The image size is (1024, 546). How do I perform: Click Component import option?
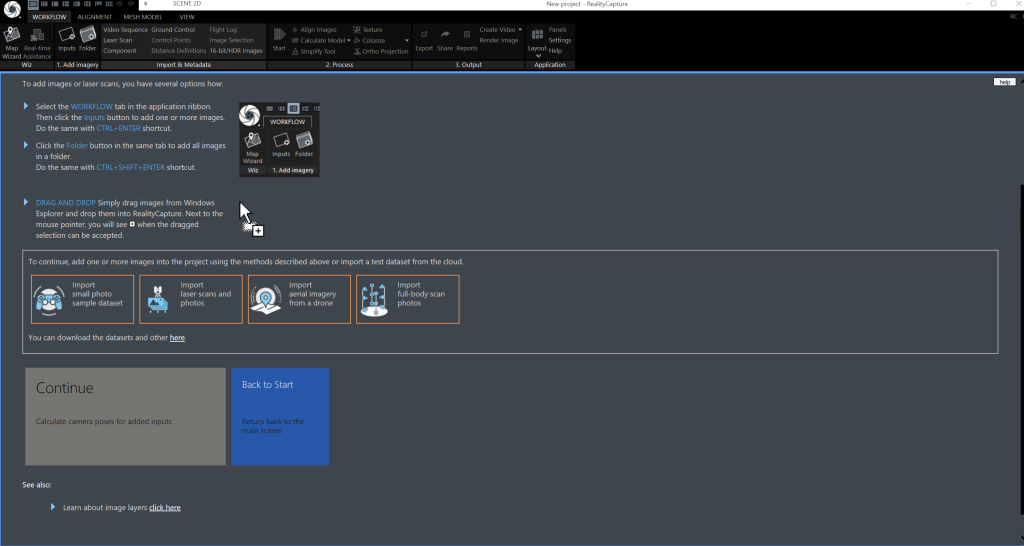click(120, 51)
